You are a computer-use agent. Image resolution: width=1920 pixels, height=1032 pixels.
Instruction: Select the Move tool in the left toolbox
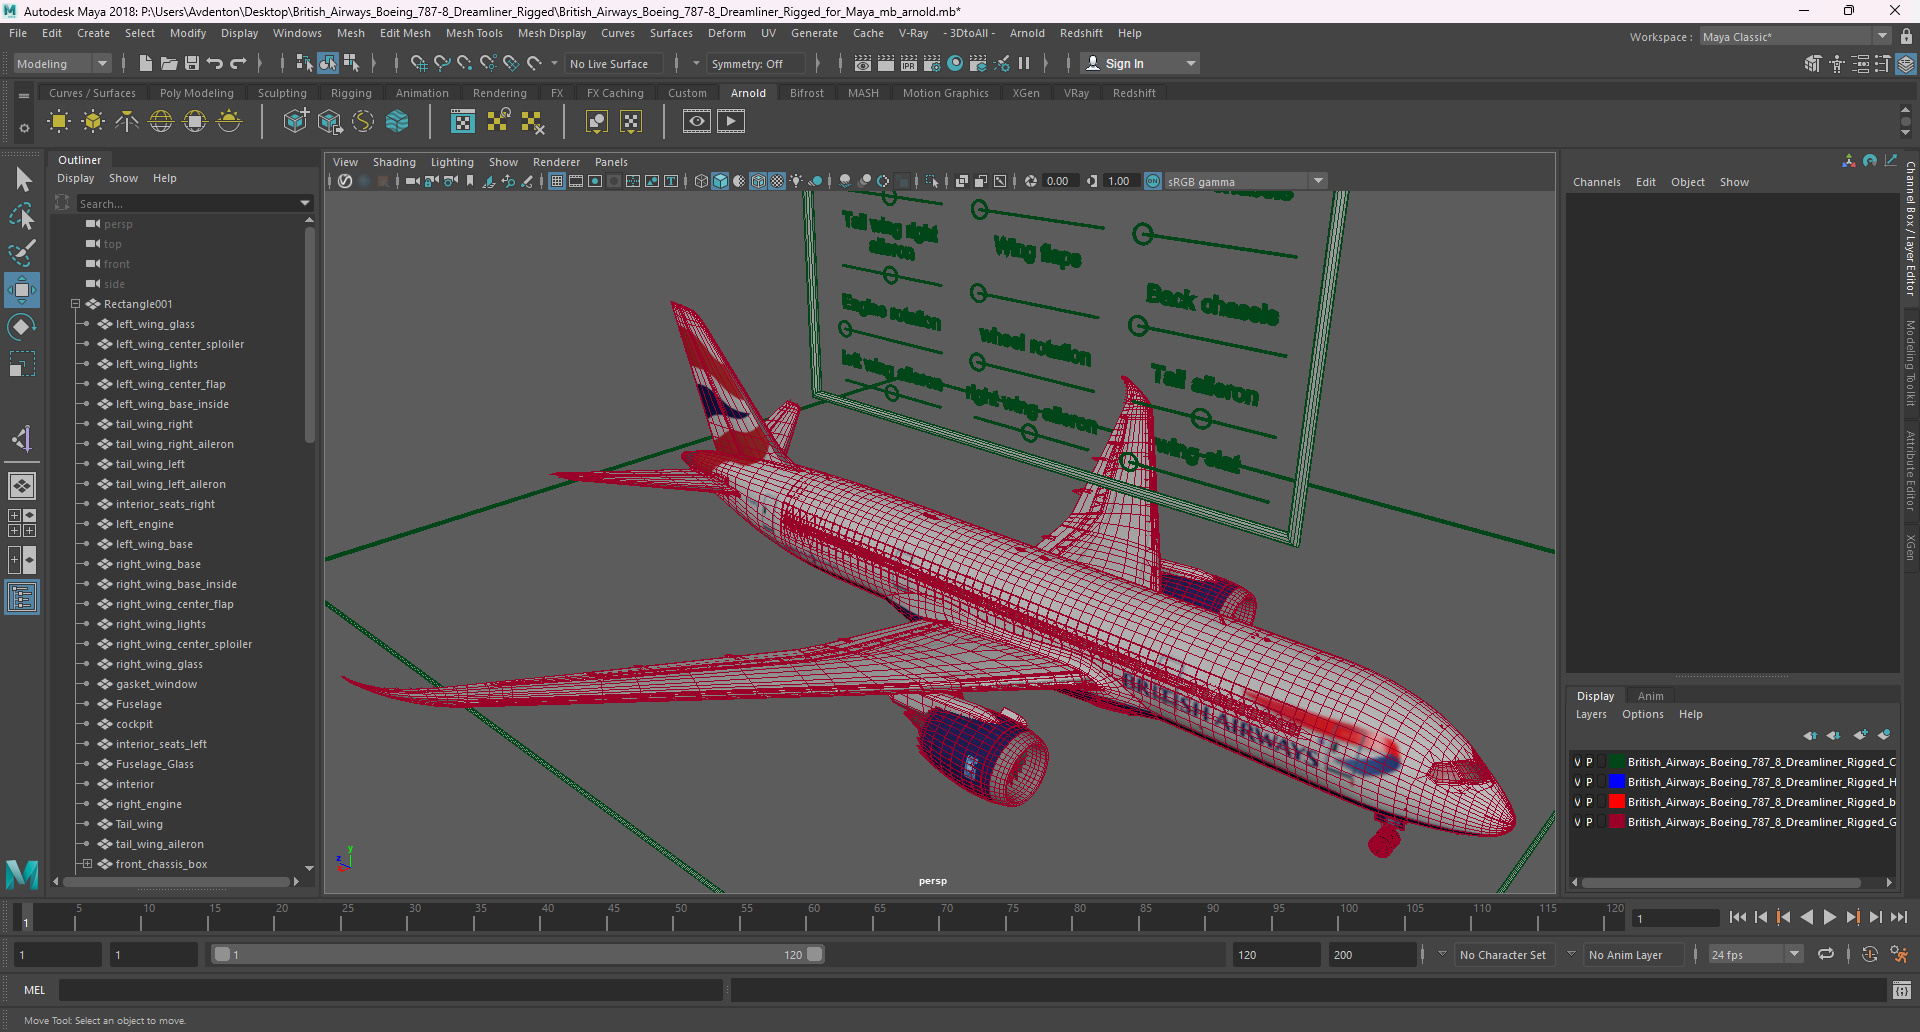[x=22, y=291]
